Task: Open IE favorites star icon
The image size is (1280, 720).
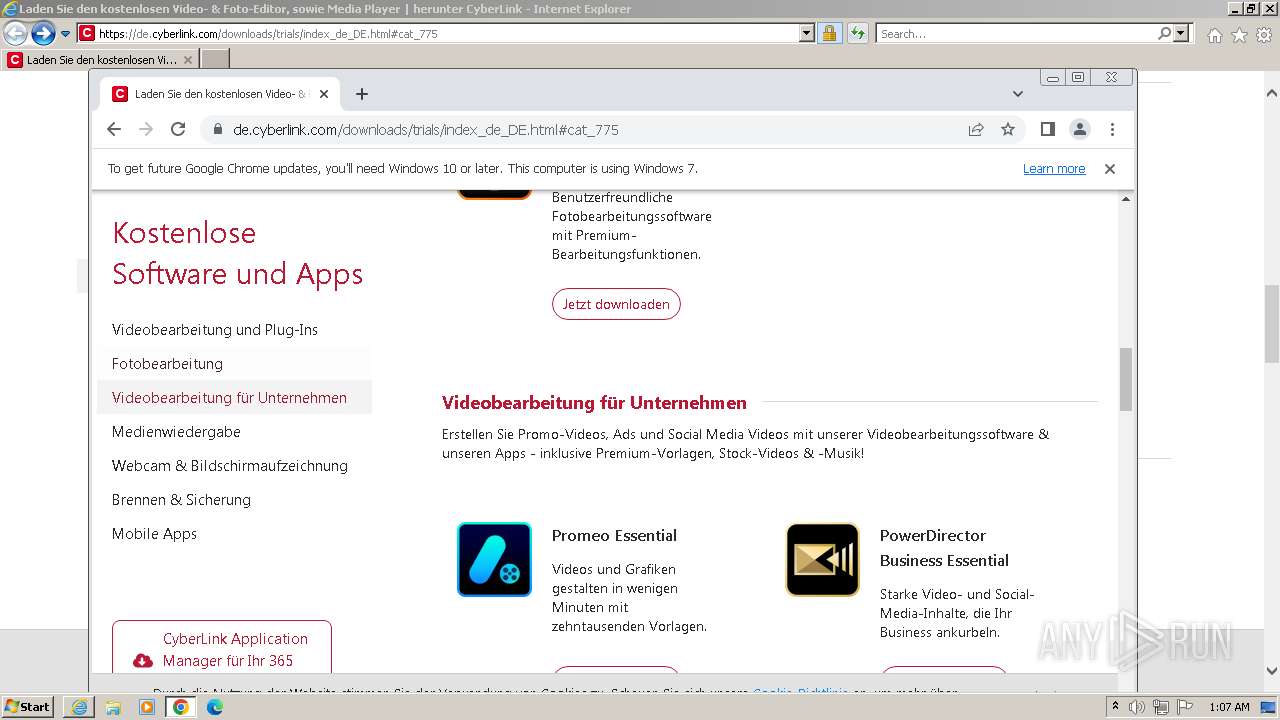Action: point(1239,35)
